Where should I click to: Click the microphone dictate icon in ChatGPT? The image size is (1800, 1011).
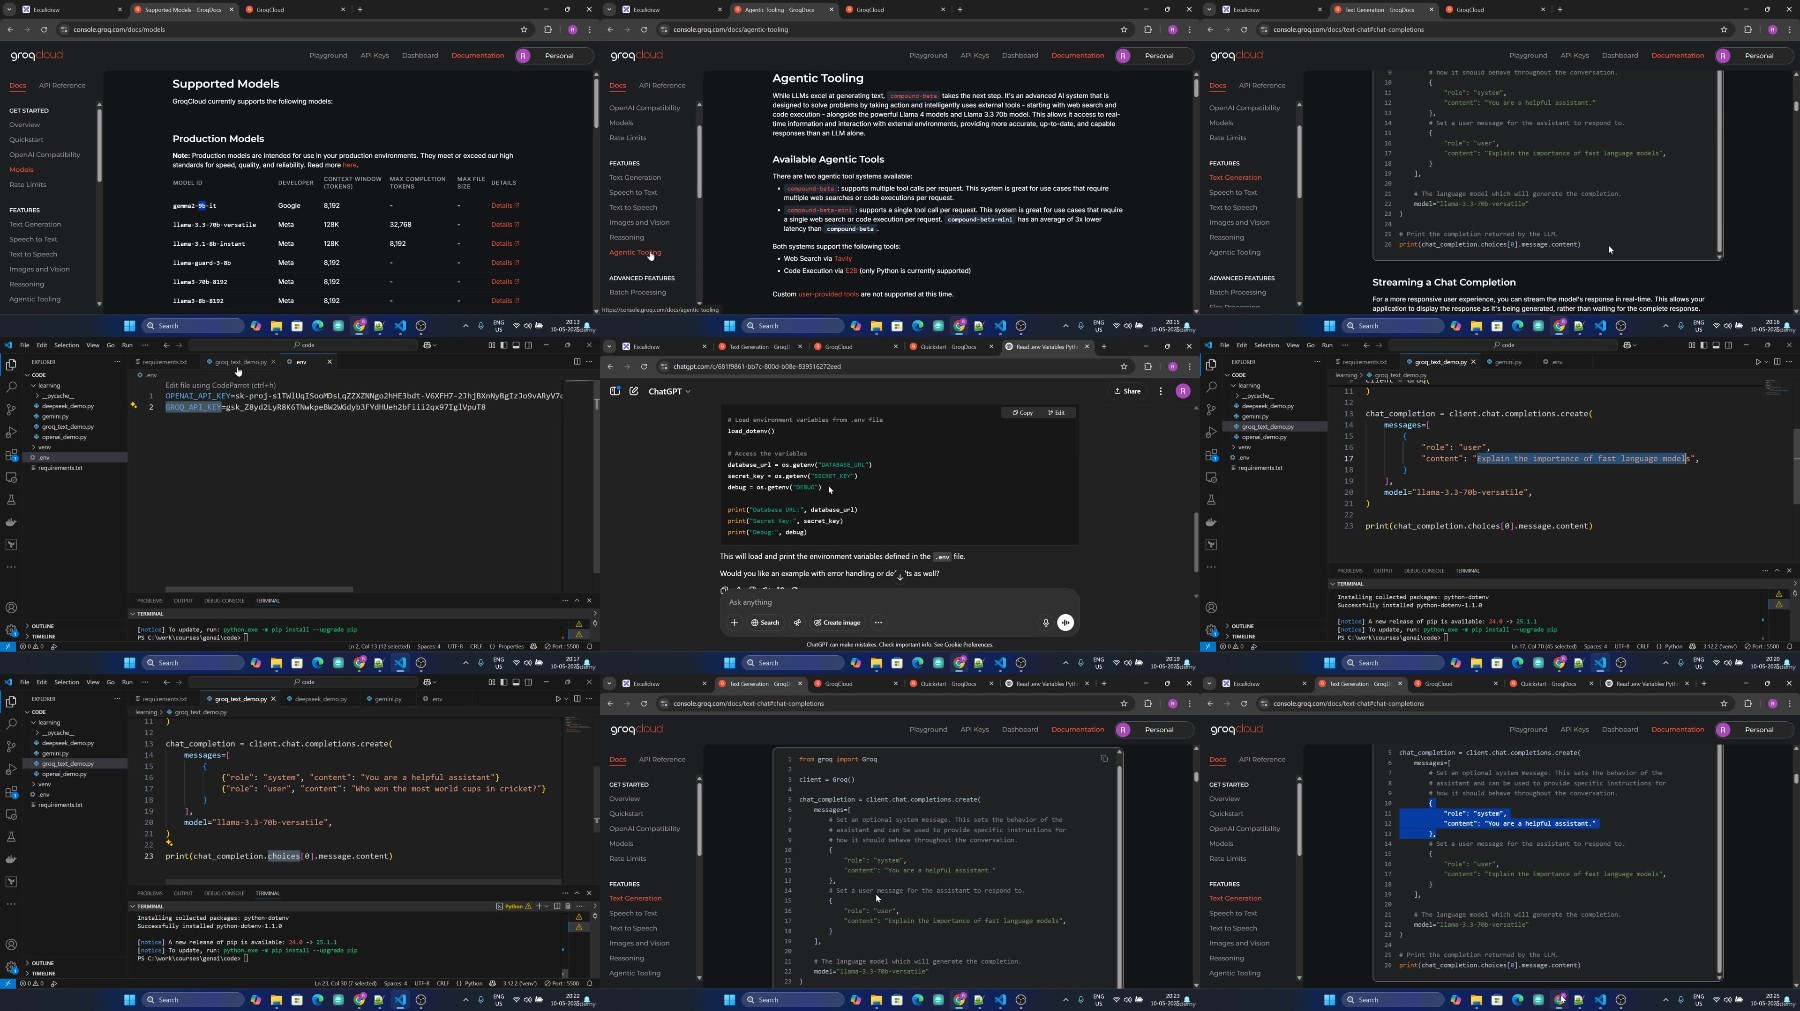1046,622
